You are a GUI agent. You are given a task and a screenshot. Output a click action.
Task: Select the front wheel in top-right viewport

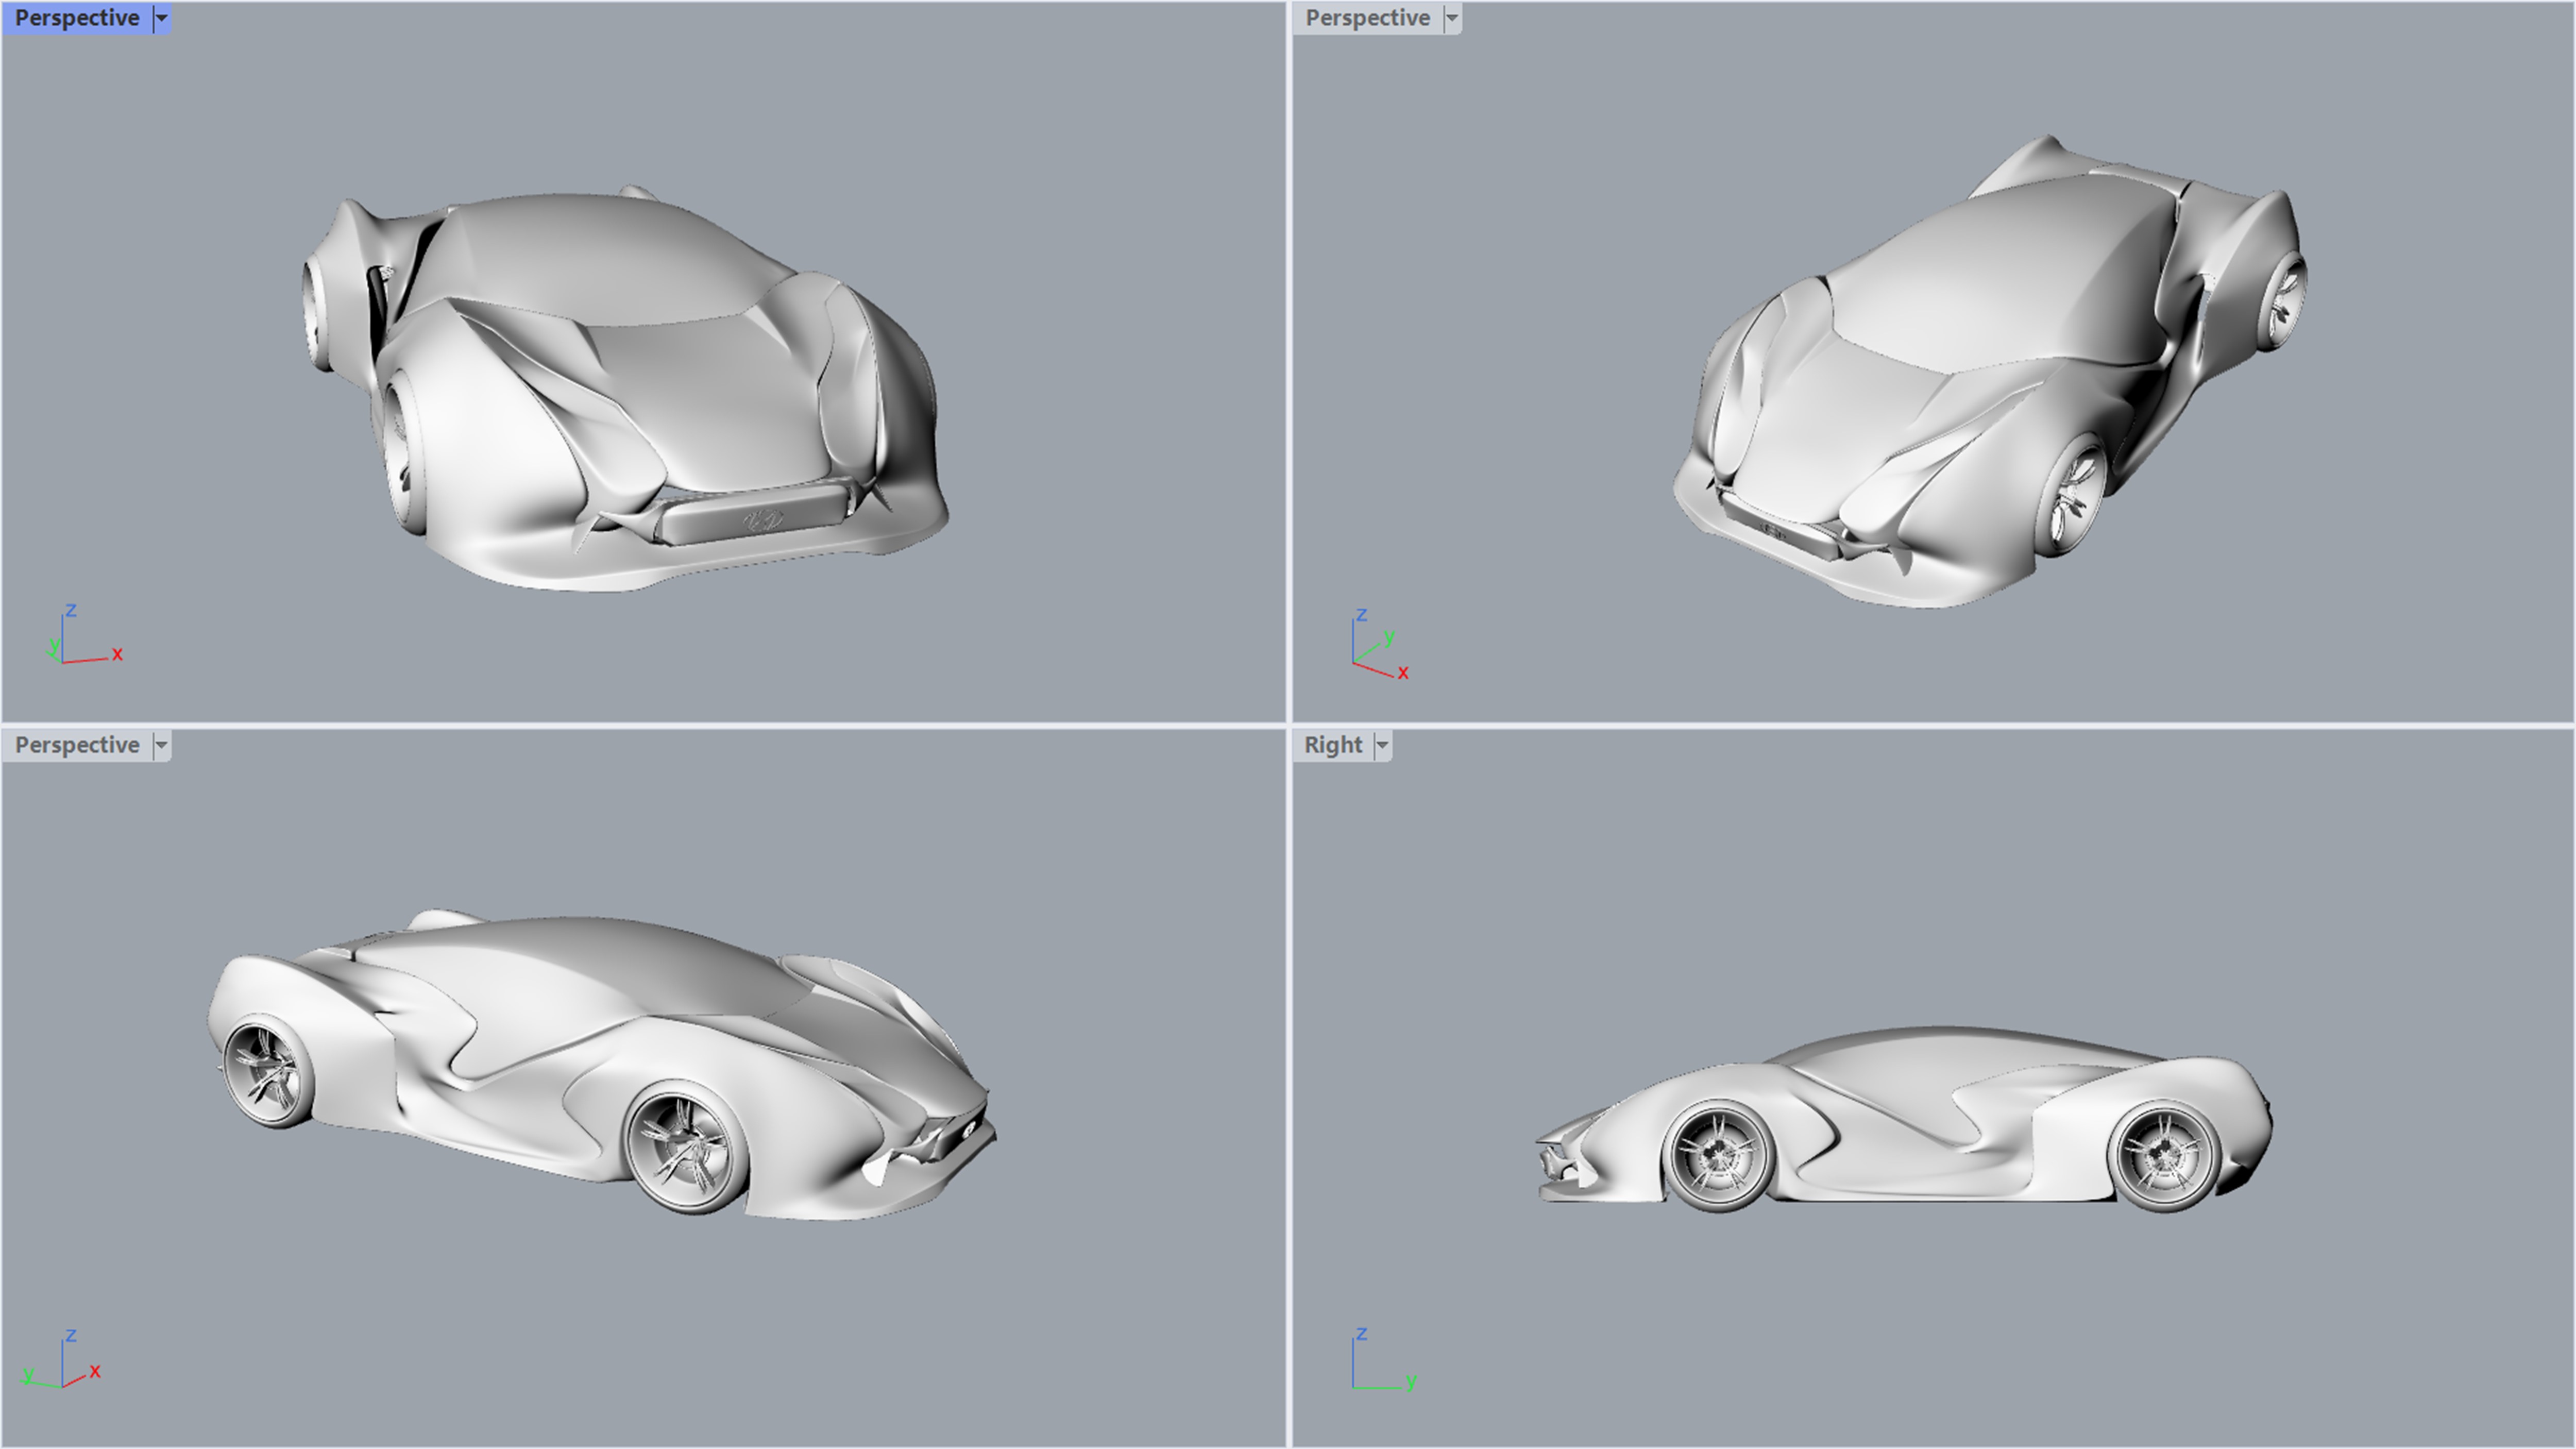[2078, 497]
